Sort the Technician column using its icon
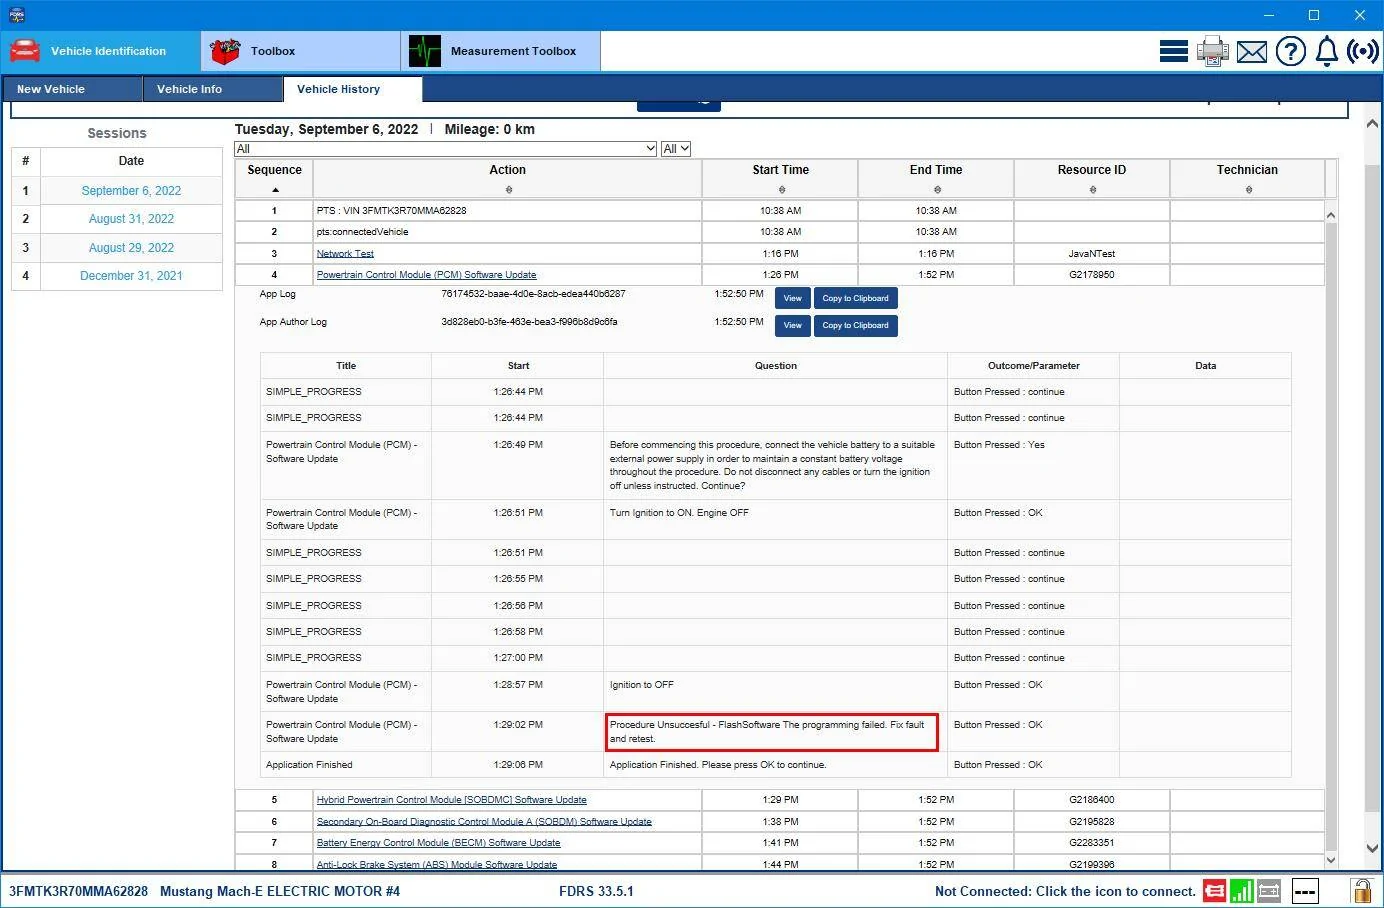 click(x=1248, y=189)
